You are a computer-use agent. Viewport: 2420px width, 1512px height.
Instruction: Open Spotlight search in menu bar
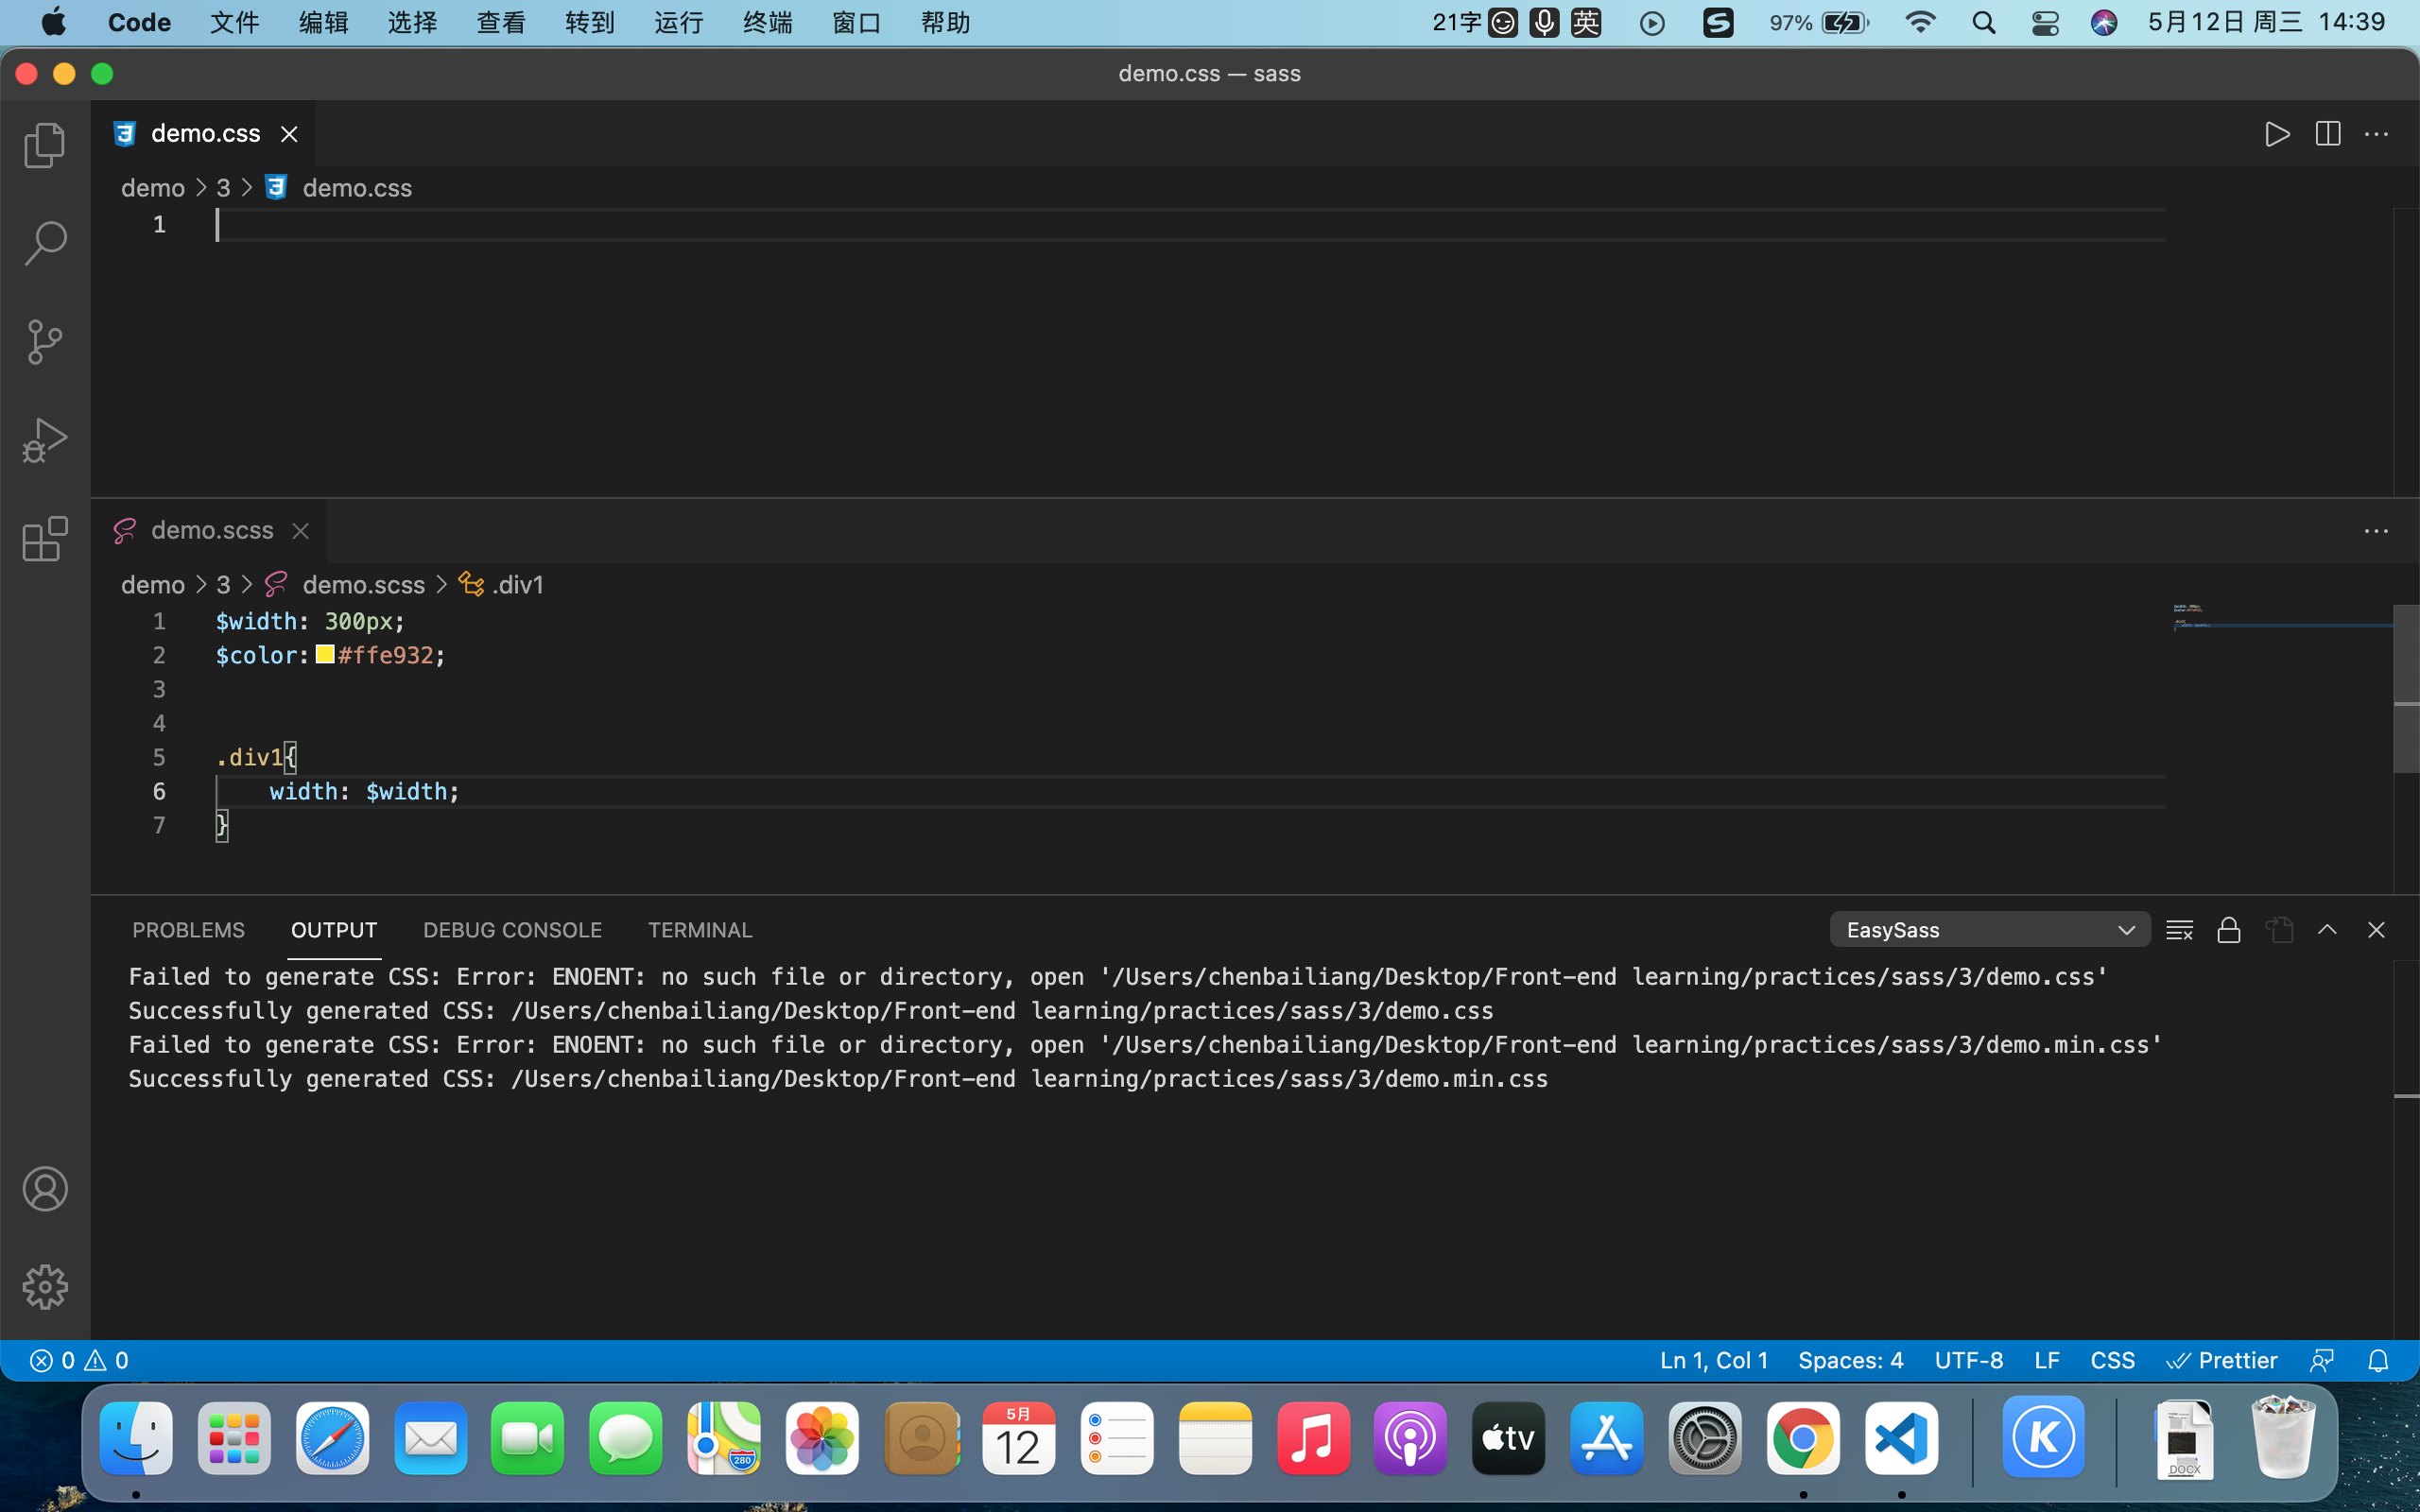point(1984,22)
